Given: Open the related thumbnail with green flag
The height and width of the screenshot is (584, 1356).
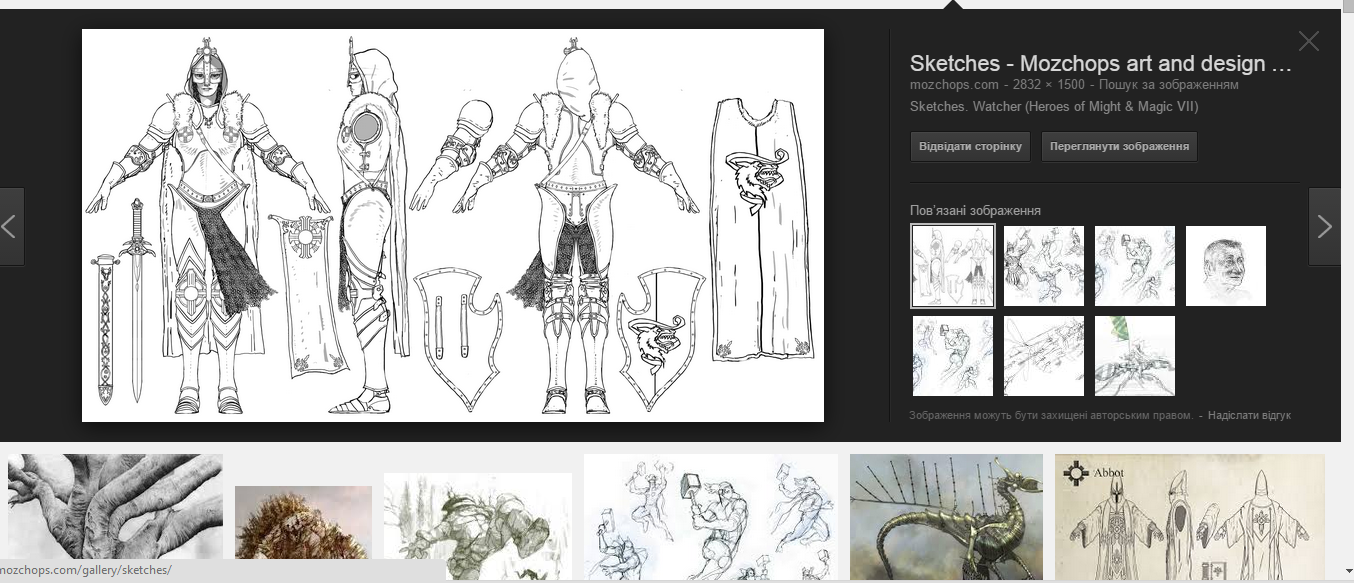Looking at the screenshot, I should [x=1134, y=356].
